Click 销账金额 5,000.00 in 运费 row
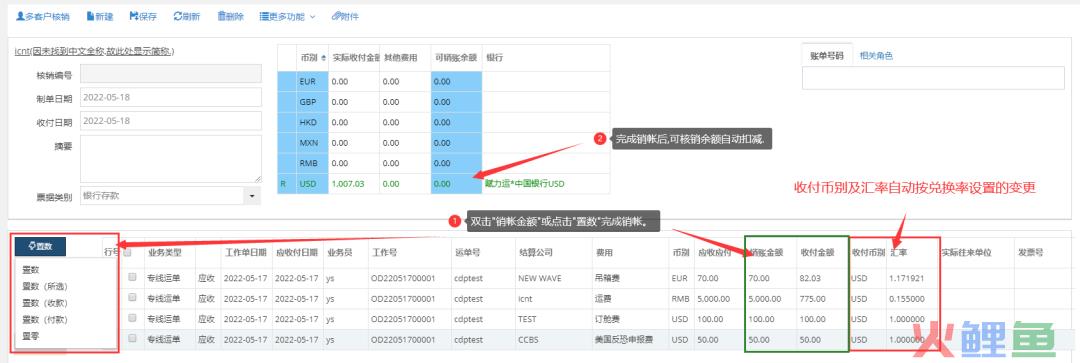The image size is (1080, 363). point(771,299)
